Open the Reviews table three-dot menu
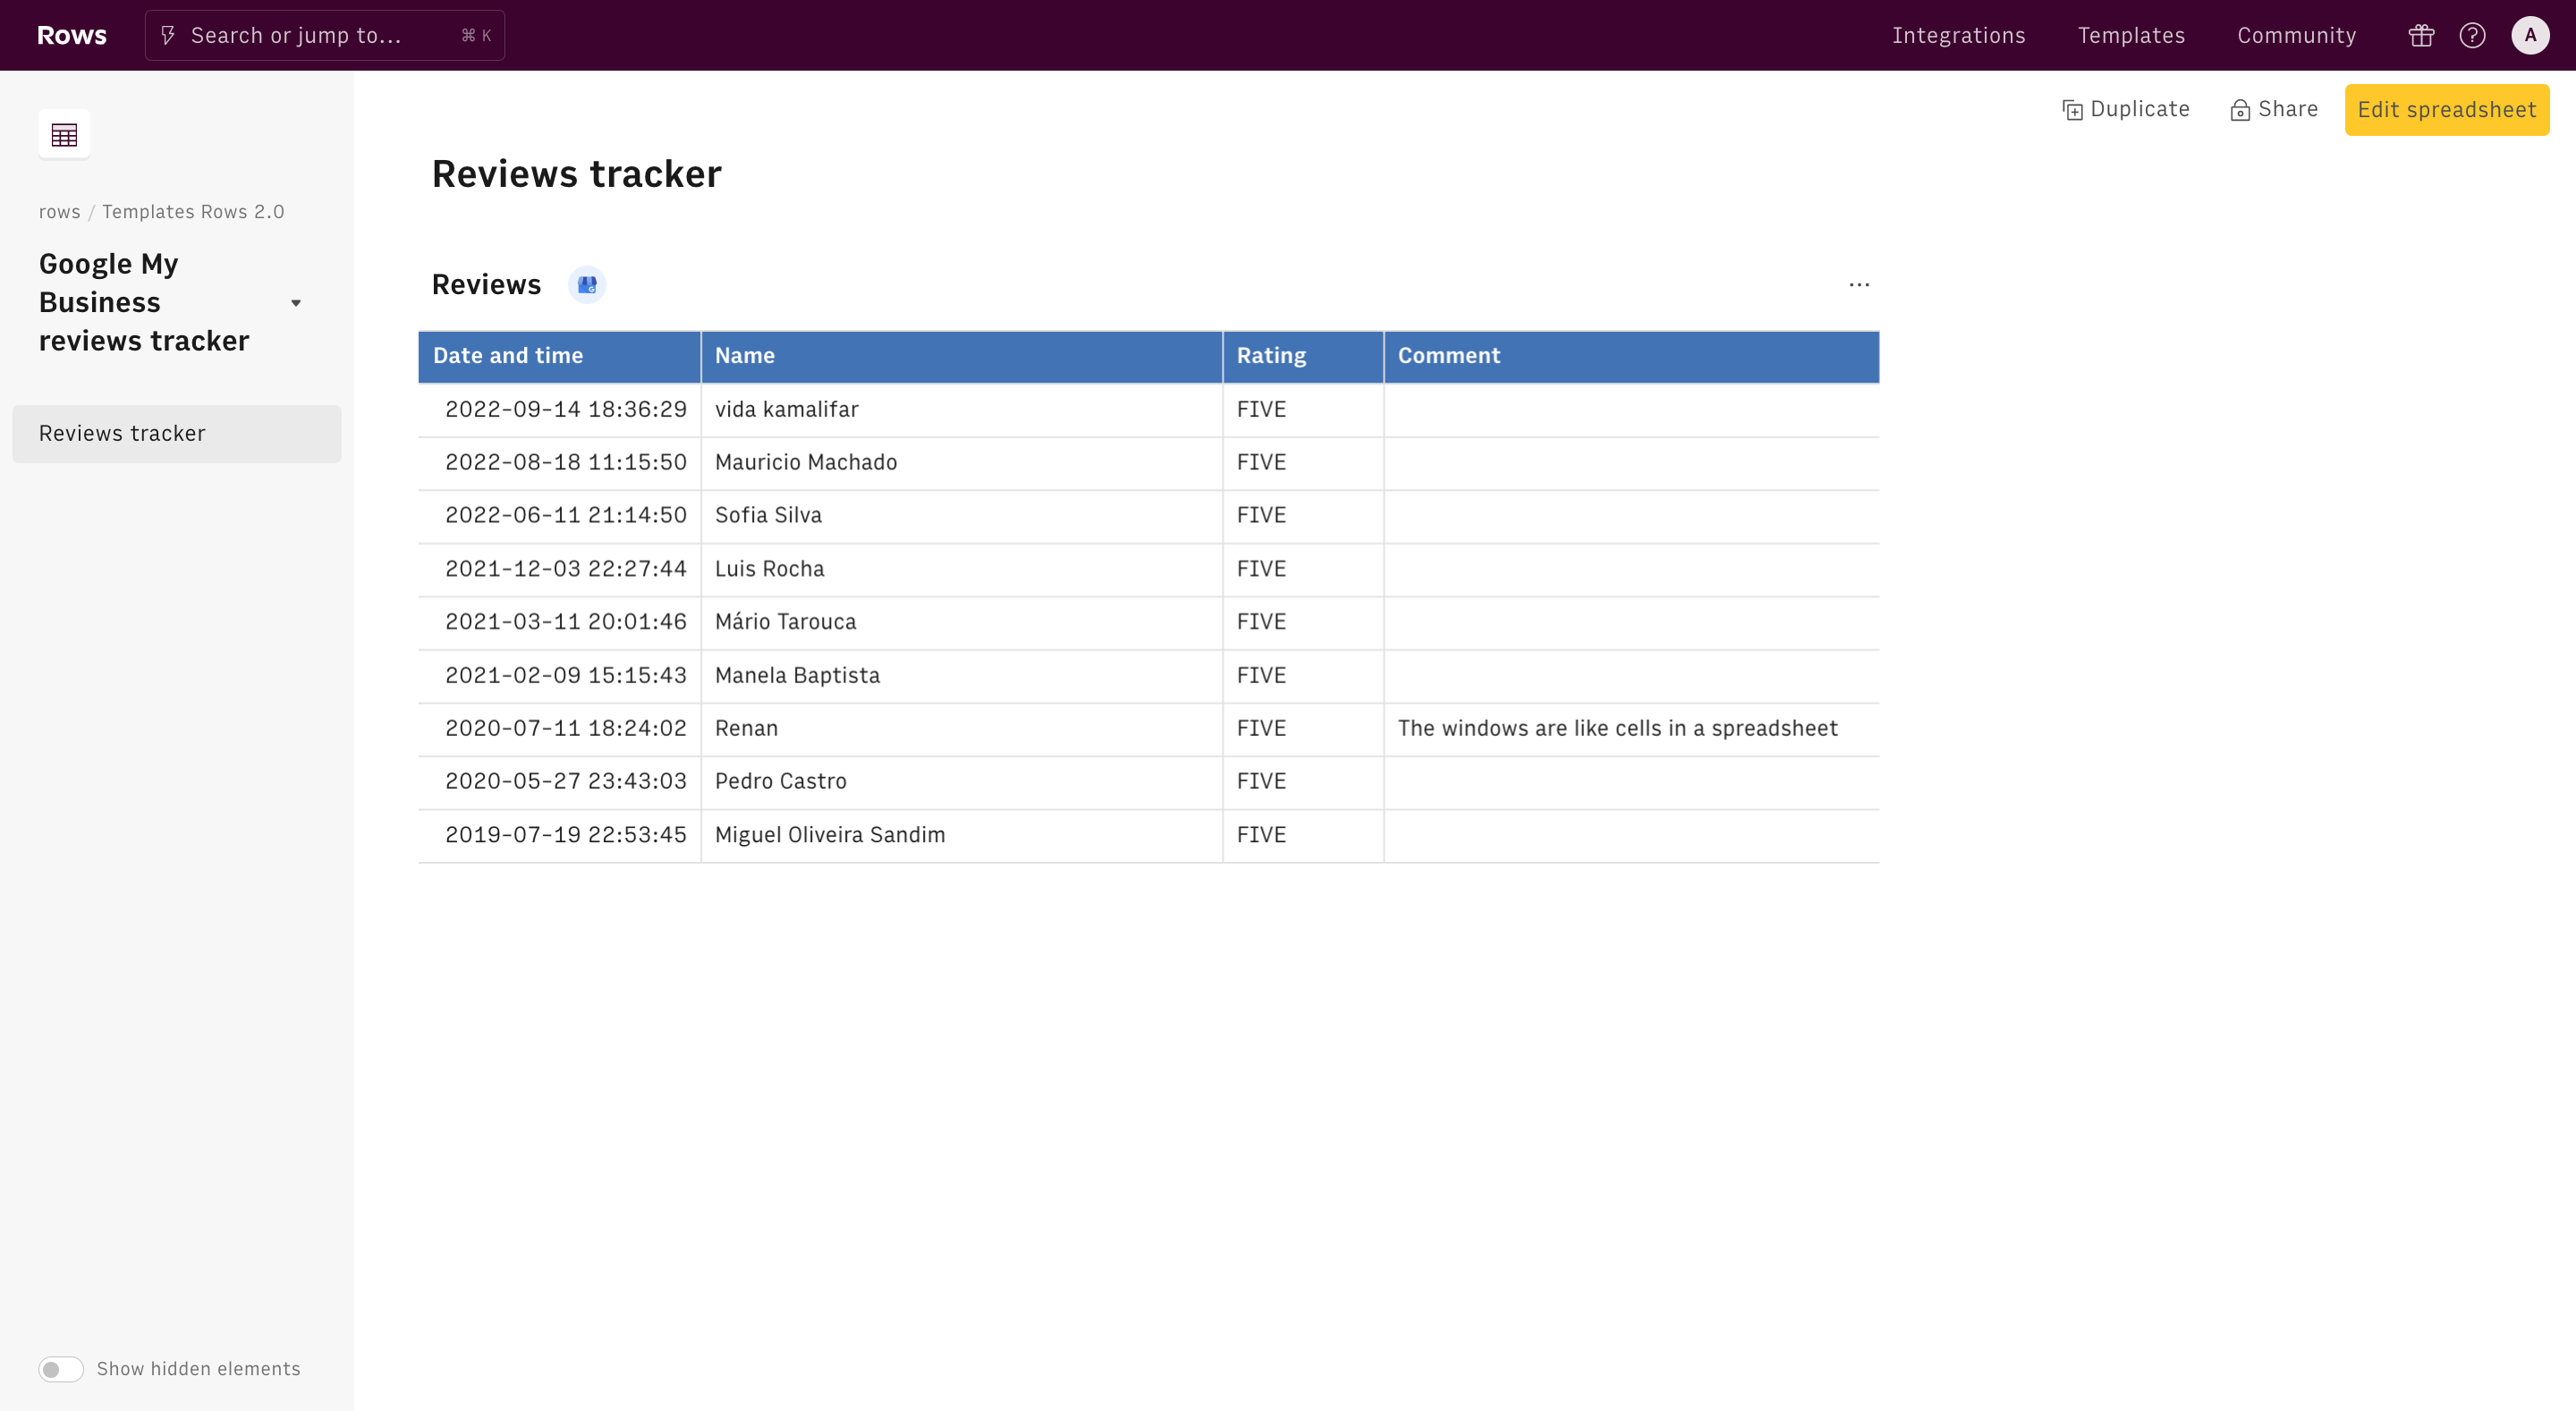Screen dimensions: 2576x1411 pyautogui.click(x=1859, y=285)
